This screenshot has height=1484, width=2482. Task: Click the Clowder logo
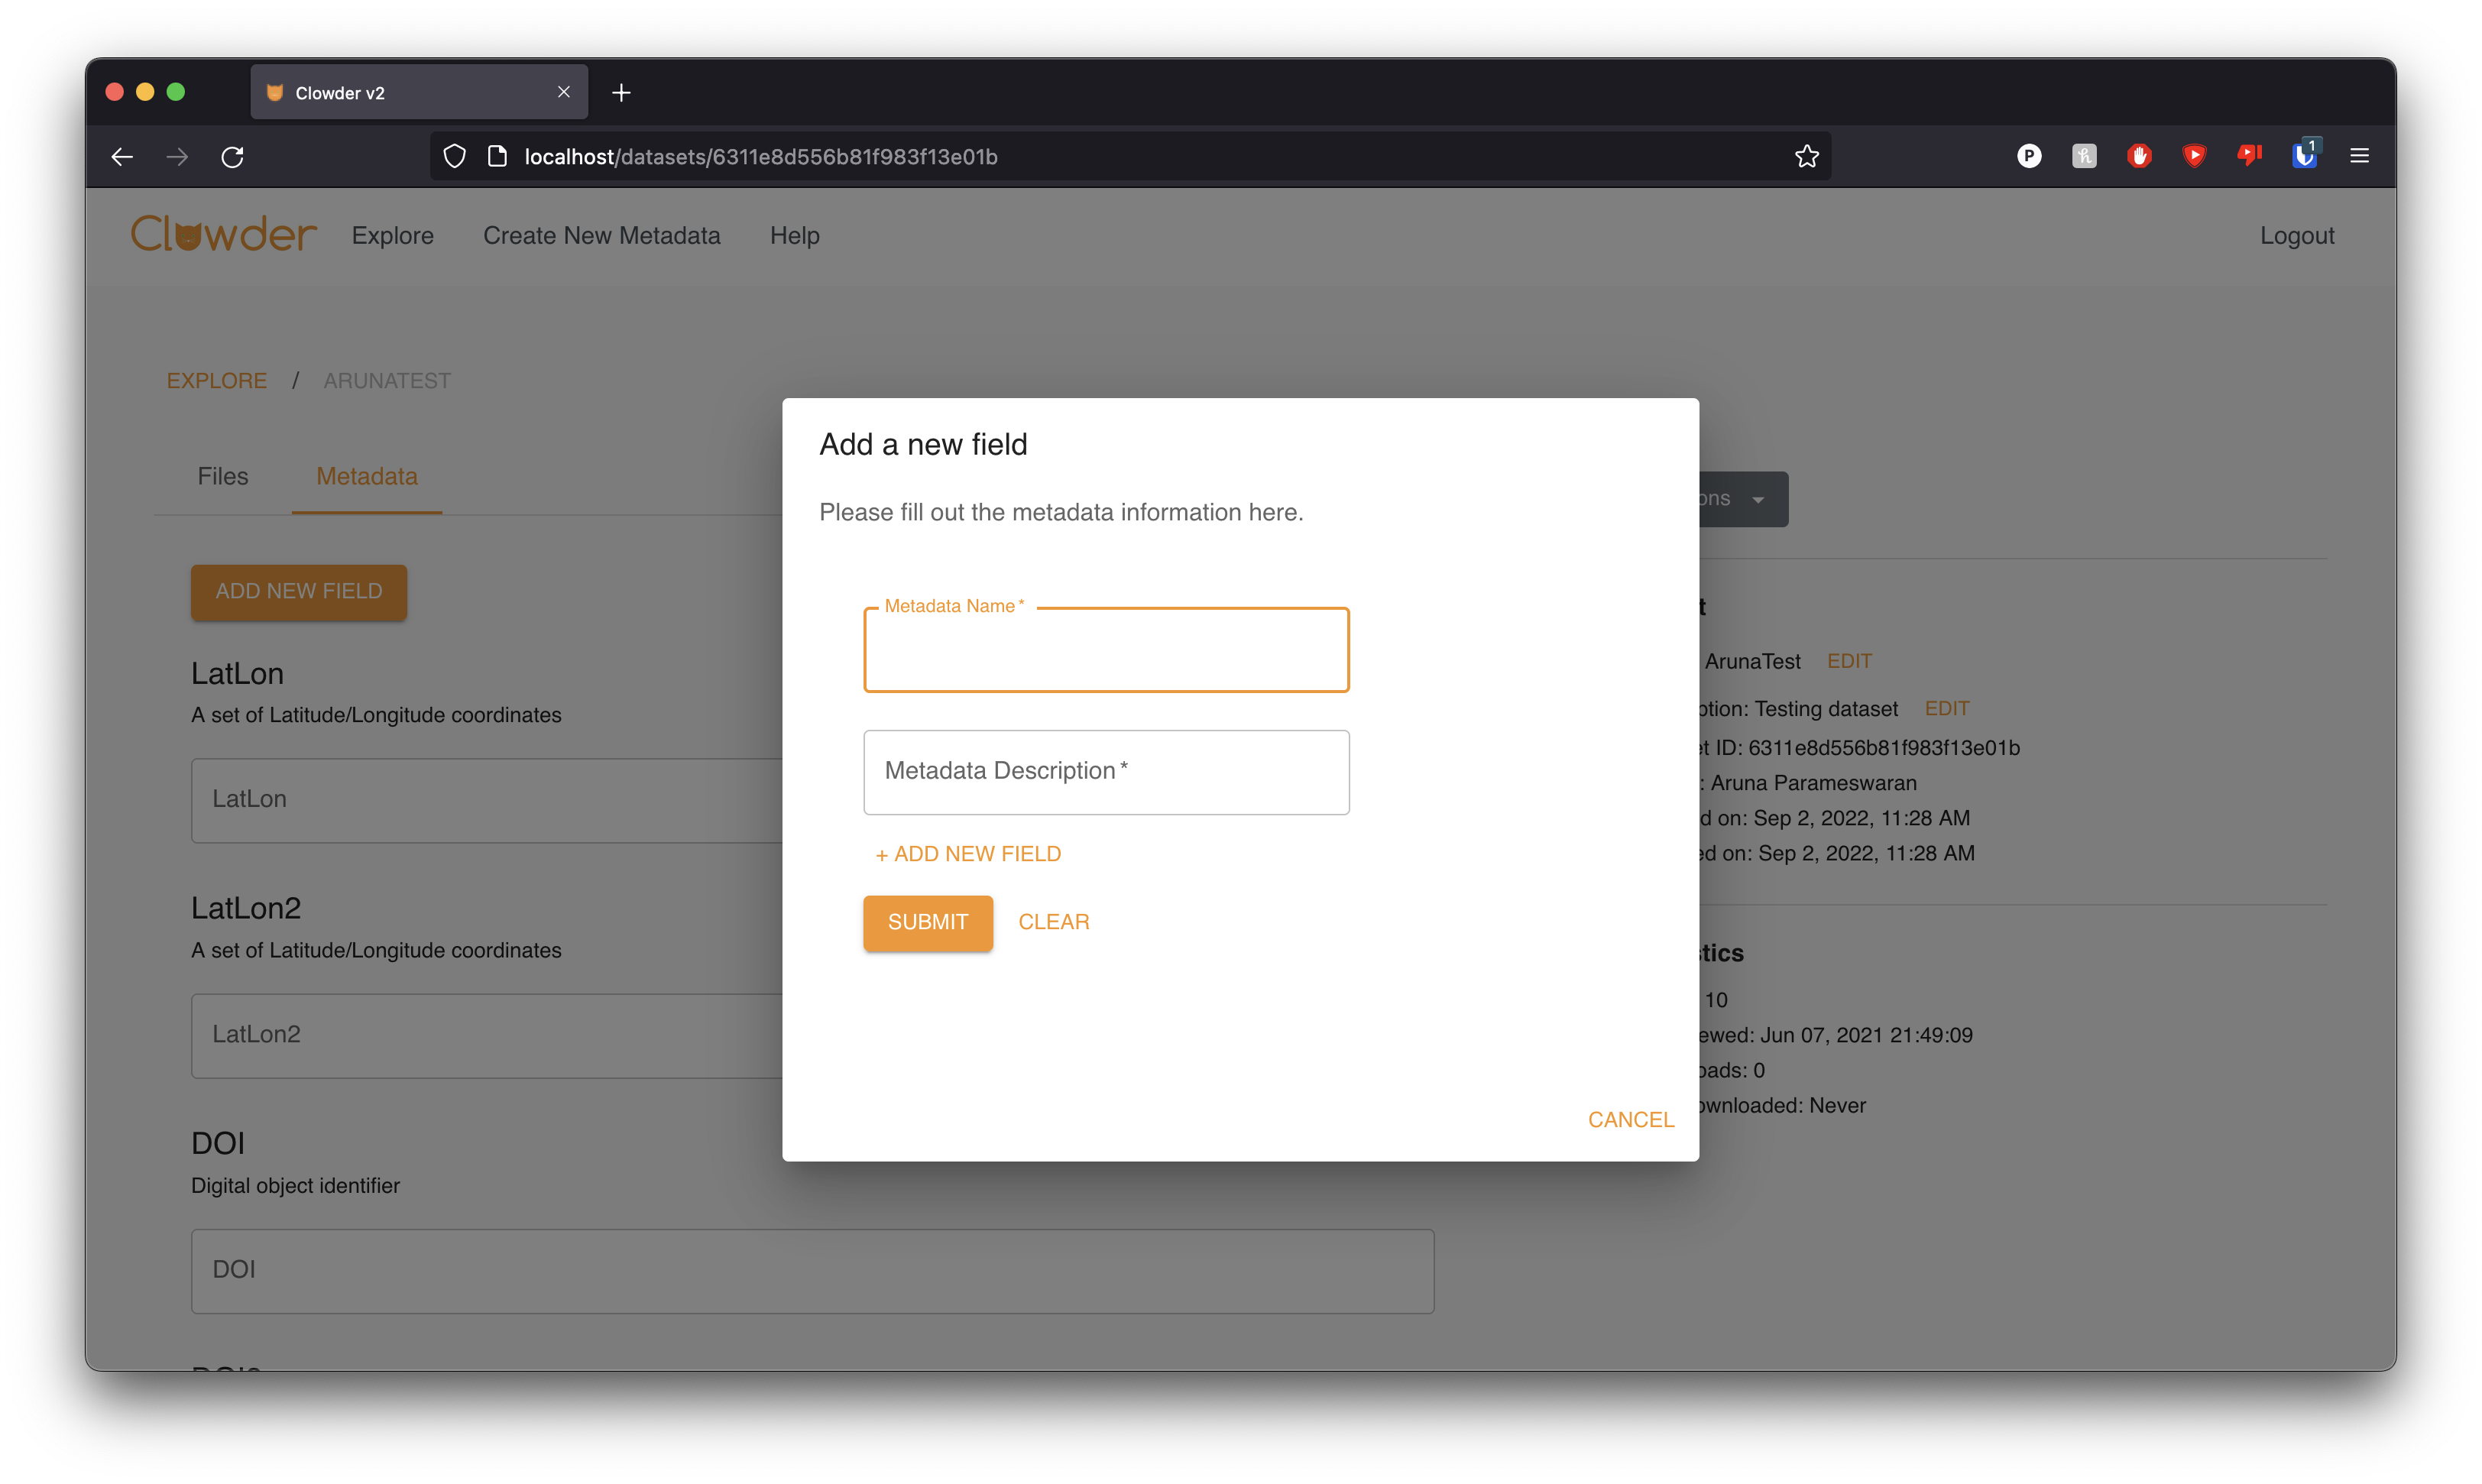pyautogui.click(x=224, y=235)
